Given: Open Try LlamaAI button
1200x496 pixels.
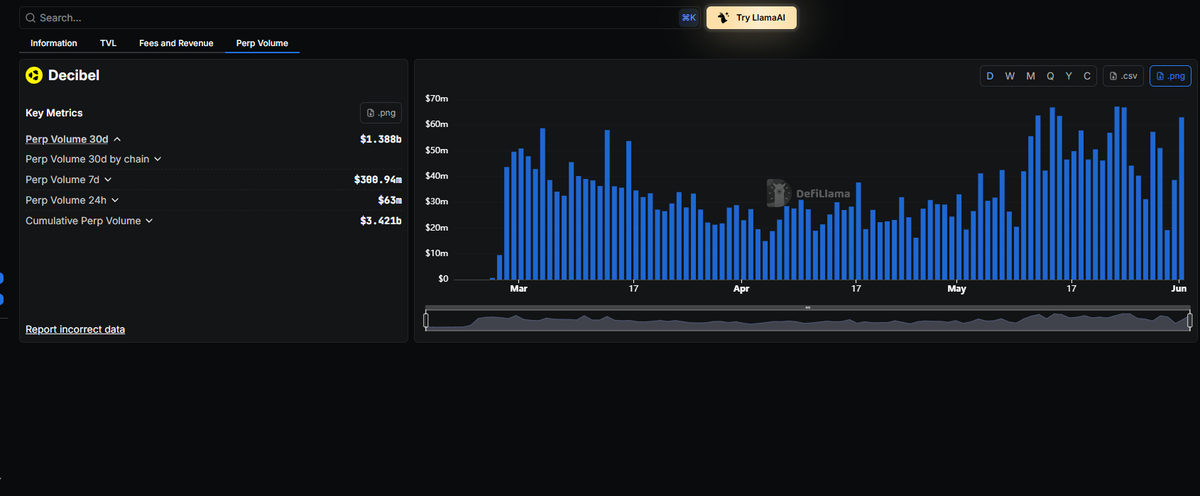Looking at the screenshot, I should point(751,18).
